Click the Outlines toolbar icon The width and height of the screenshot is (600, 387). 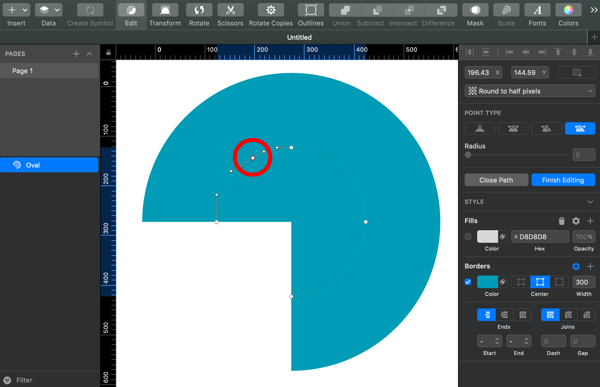311,10
